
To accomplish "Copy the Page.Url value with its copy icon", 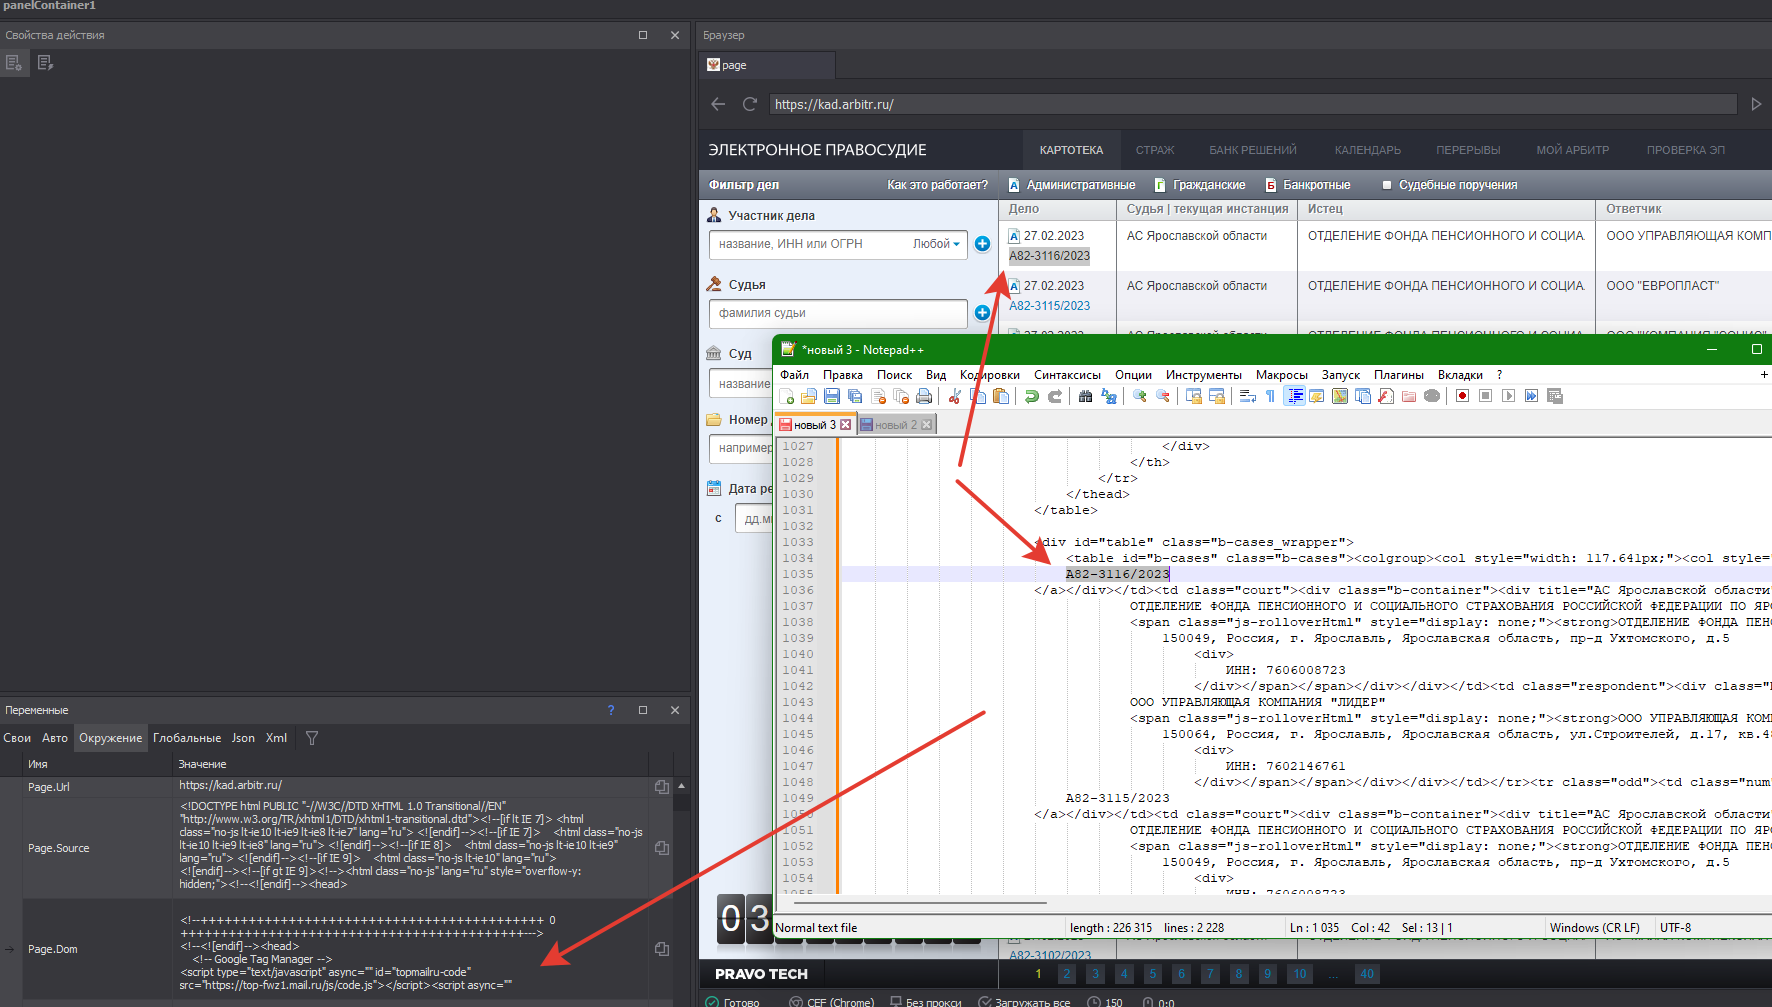I will 661,787.
